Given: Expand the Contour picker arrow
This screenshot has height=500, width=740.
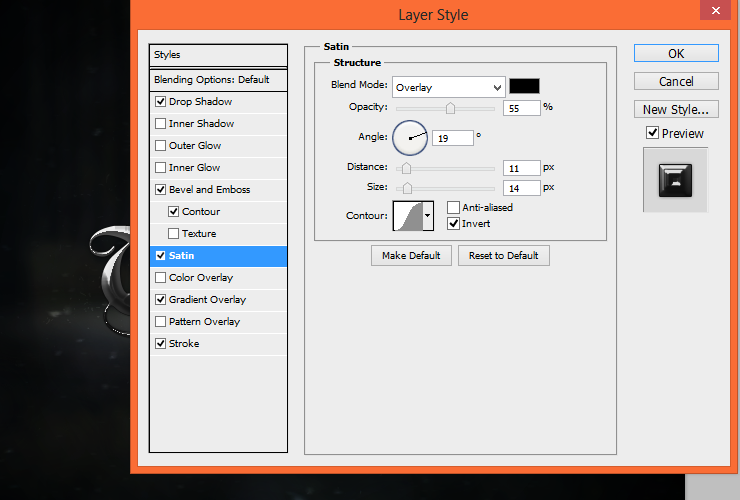Looking at the screenshot, I should click(428, 216).
